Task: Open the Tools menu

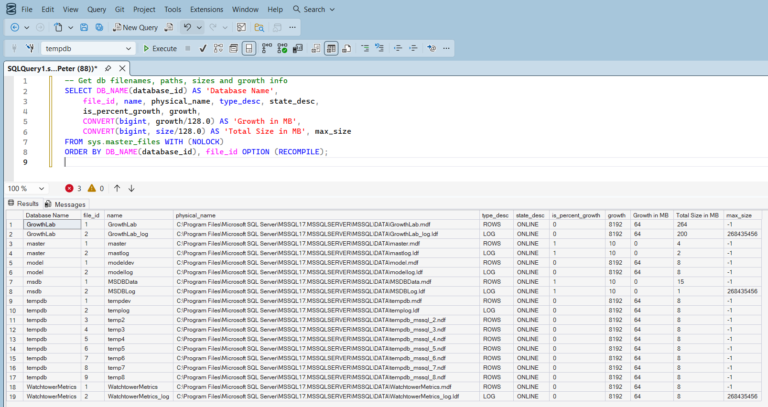Action: pyautogui.click(x=172, y=9)
